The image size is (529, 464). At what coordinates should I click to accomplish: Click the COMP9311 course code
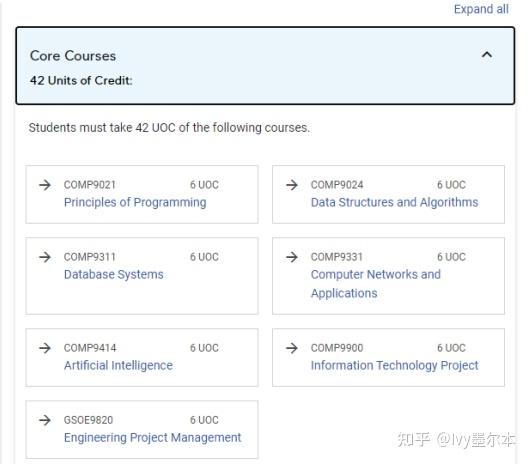click(x=90, y=257)
